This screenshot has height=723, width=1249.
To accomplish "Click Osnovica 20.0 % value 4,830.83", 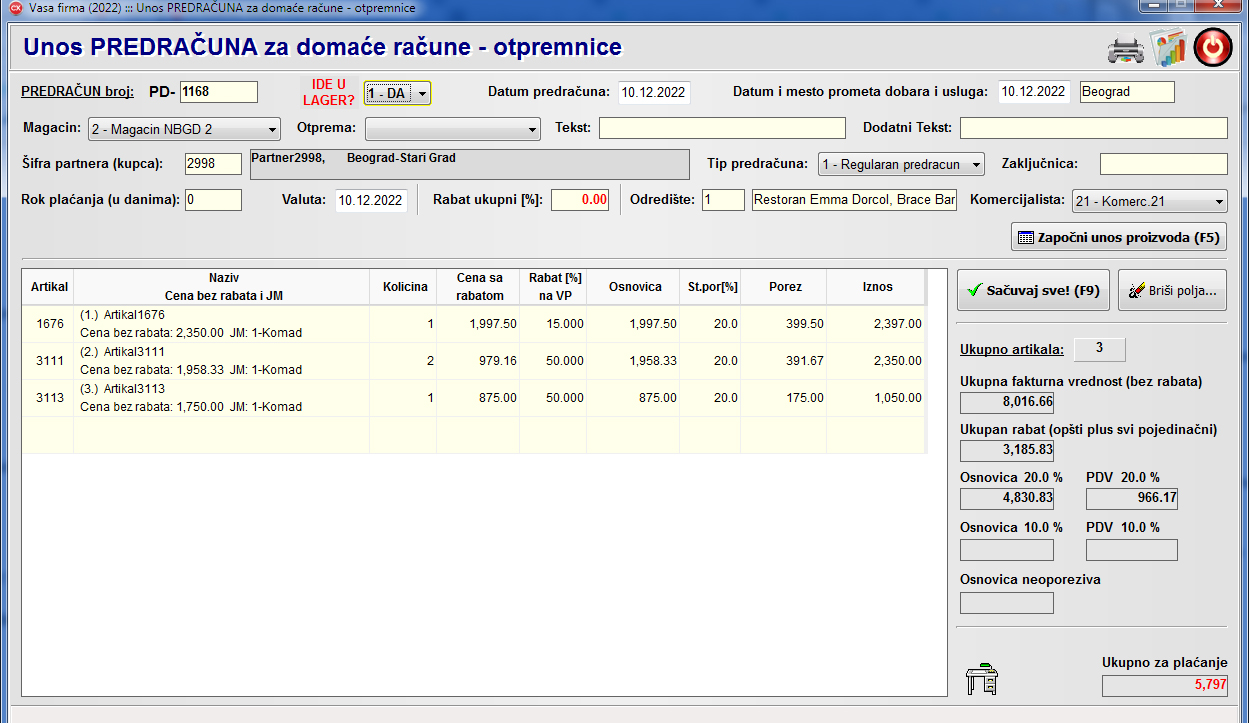I will (1007, 498).
